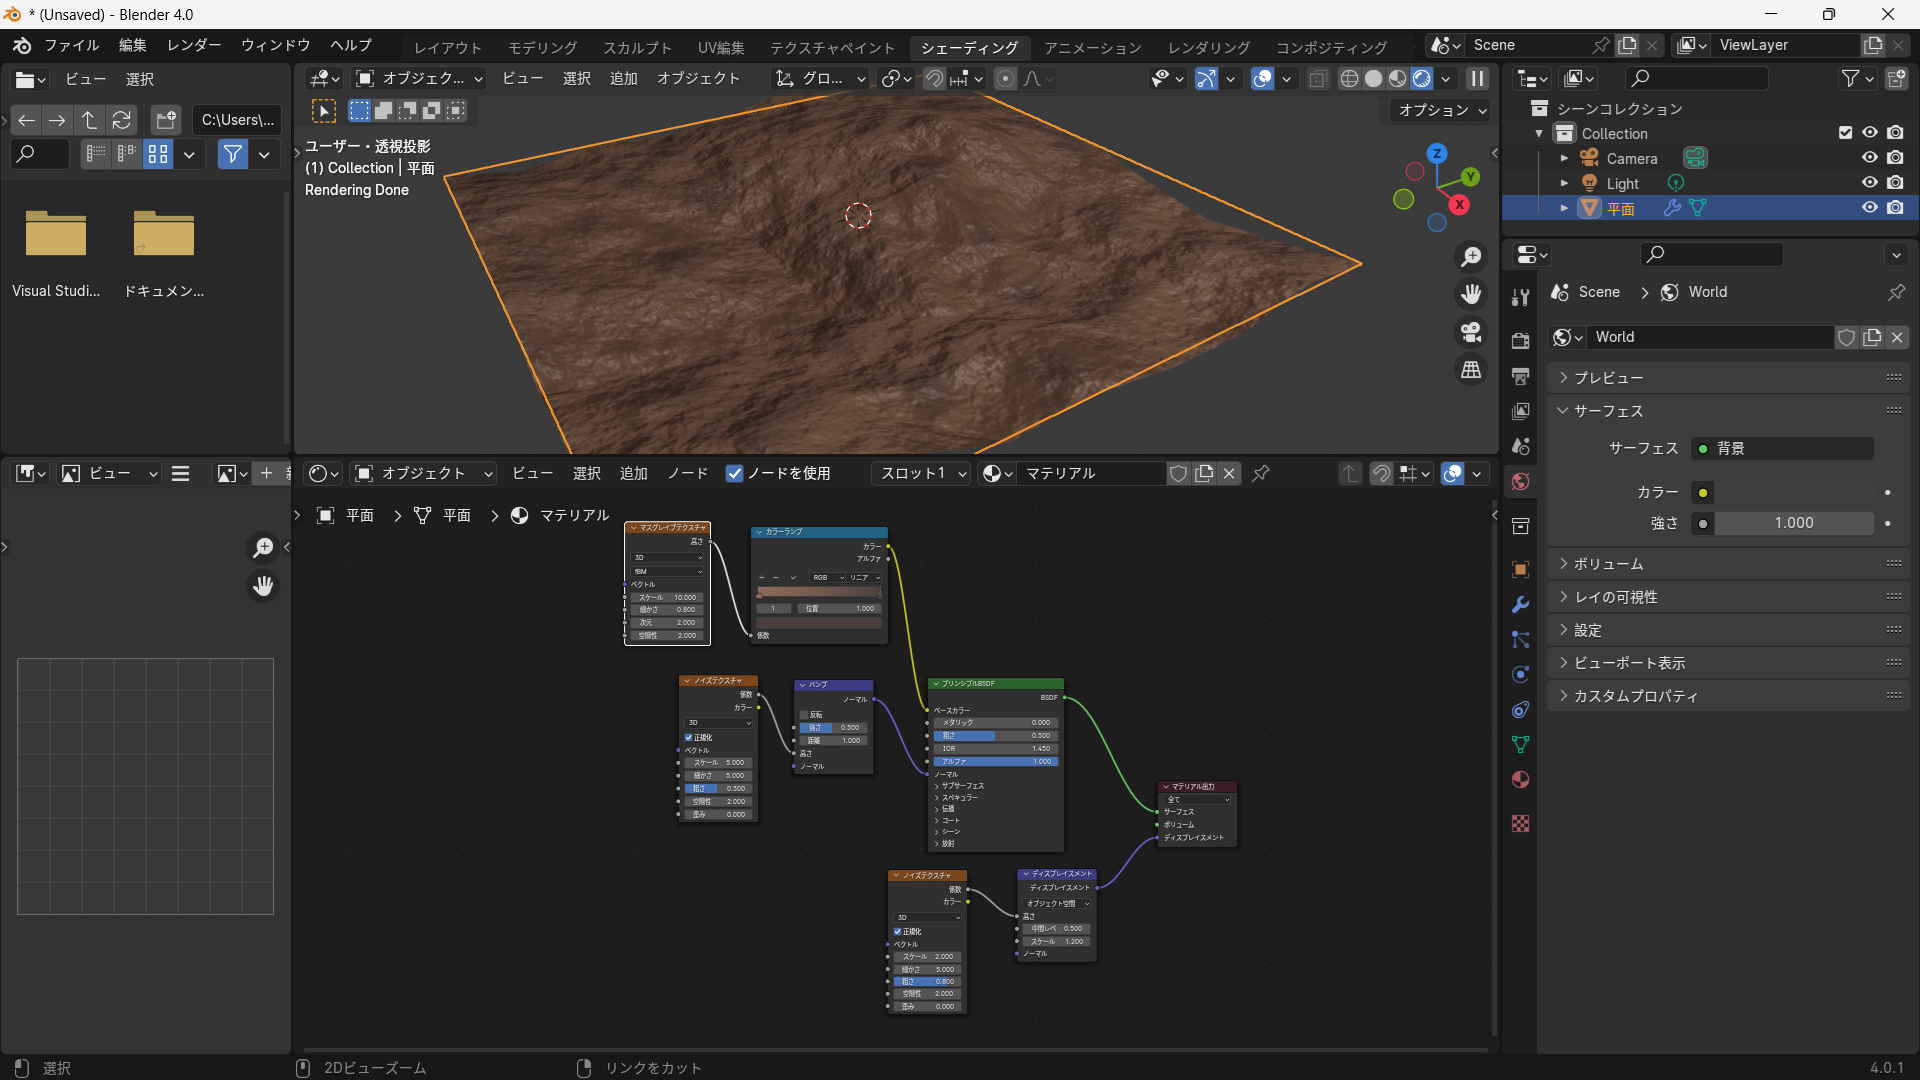Image resolution: width=1920 pixels, height=1080 pixels.
Task: Open the Modifier properties wrench tab
Action: tap(1520, 605)
